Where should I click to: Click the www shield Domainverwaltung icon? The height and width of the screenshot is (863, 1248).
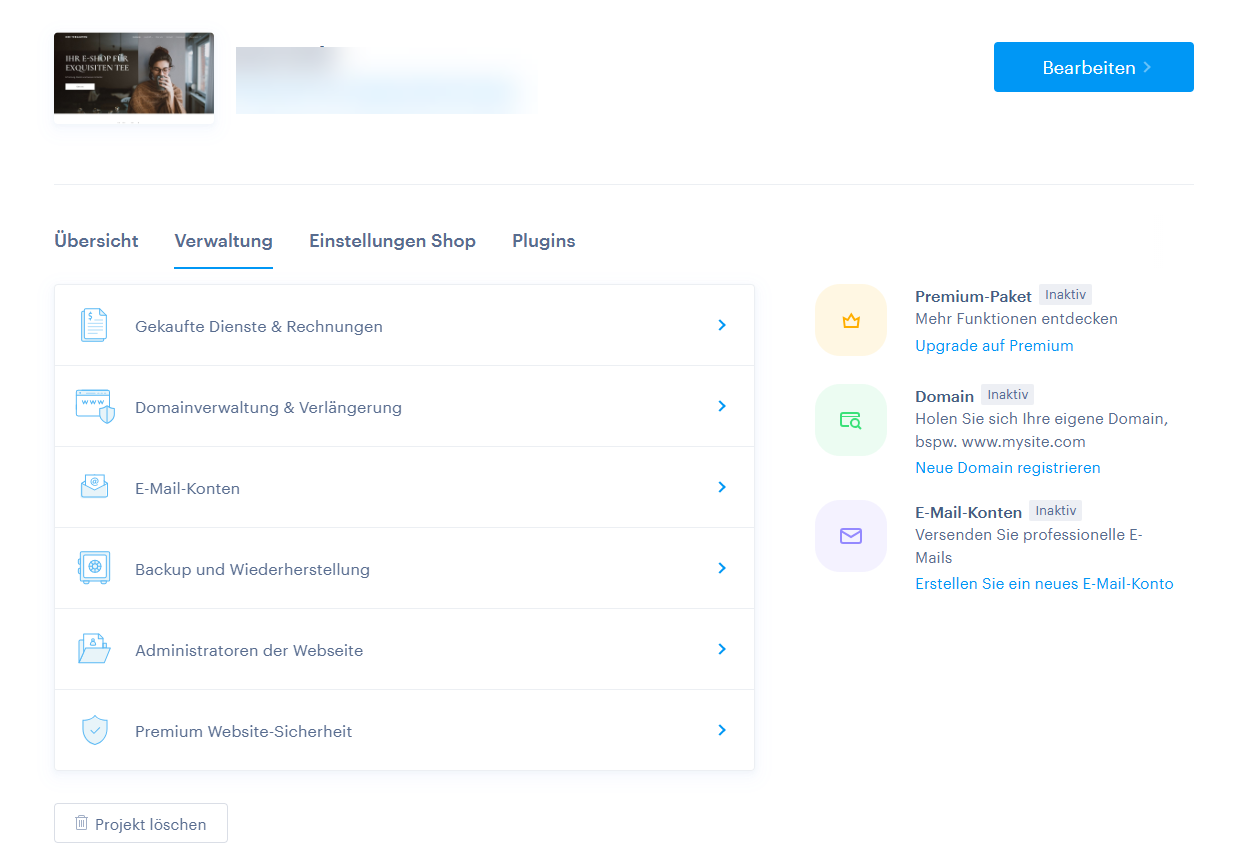point(95,407)
